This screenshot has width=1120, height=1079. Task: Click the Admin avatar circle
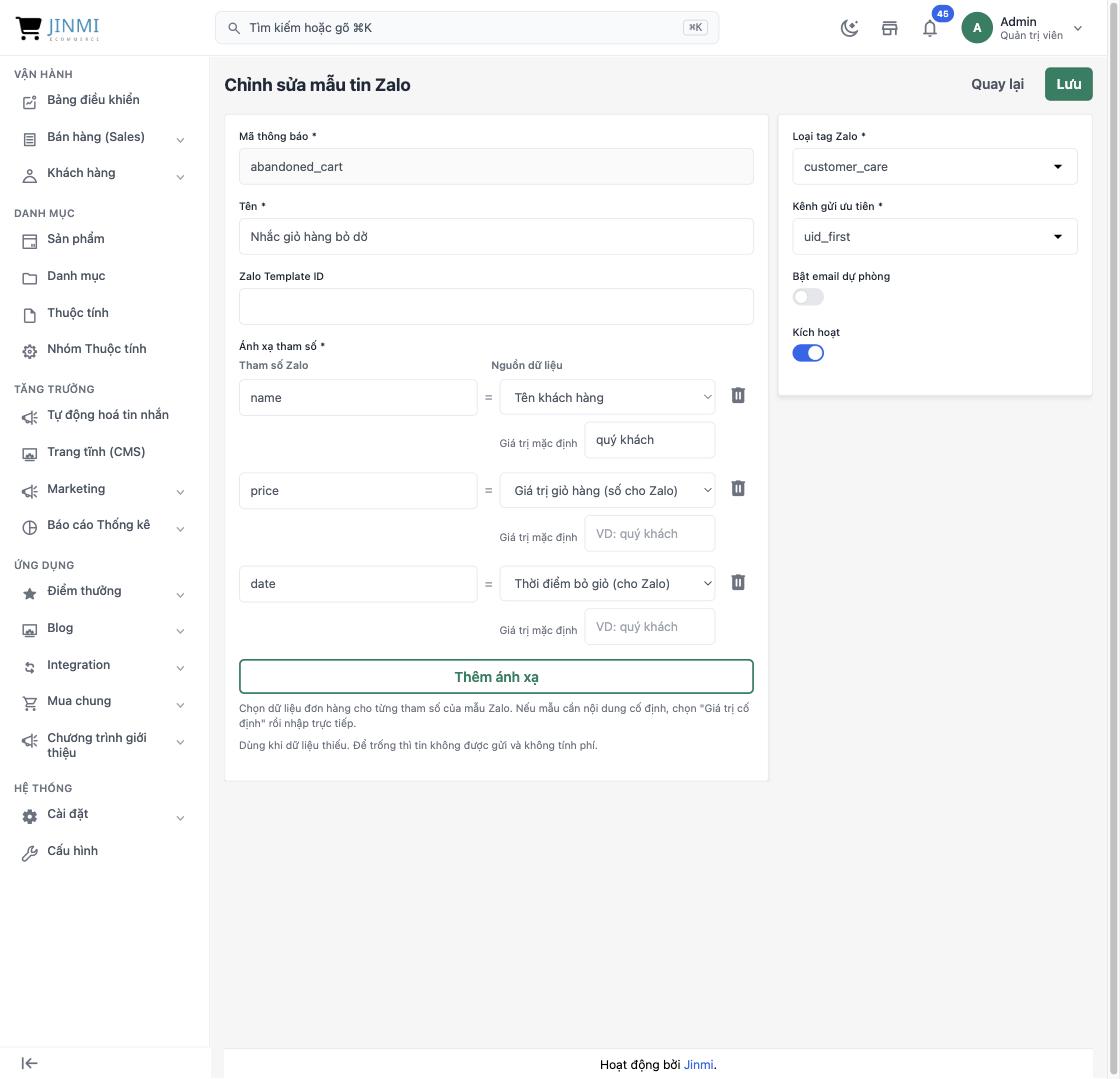tap(976, 28)
